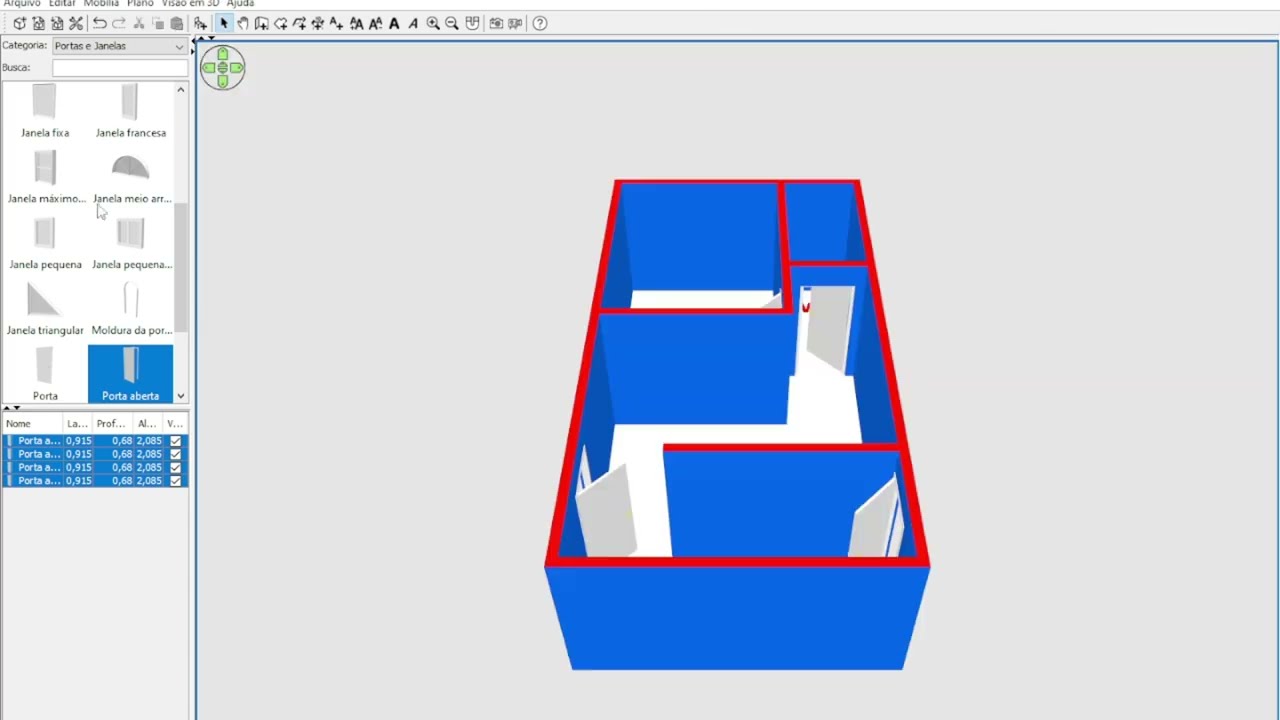Open the Categoria dropdown

(119, 46)
